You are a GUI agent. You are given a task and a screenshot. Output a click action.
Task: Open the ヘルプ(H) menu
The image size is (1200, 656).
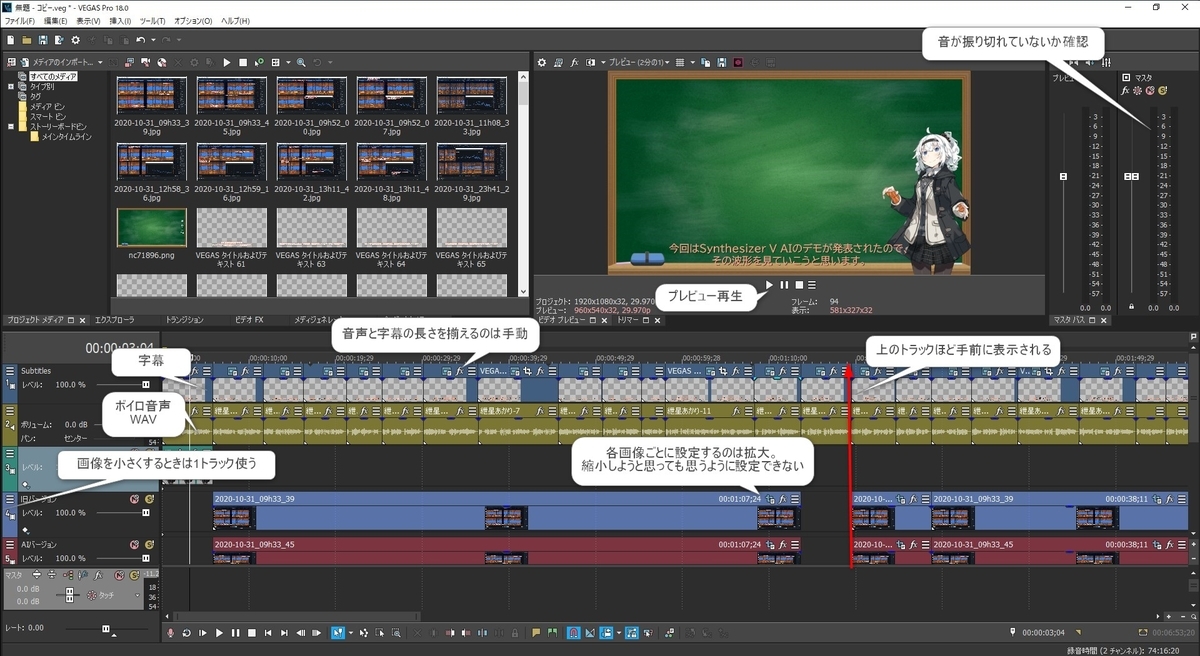pos(235,21)
